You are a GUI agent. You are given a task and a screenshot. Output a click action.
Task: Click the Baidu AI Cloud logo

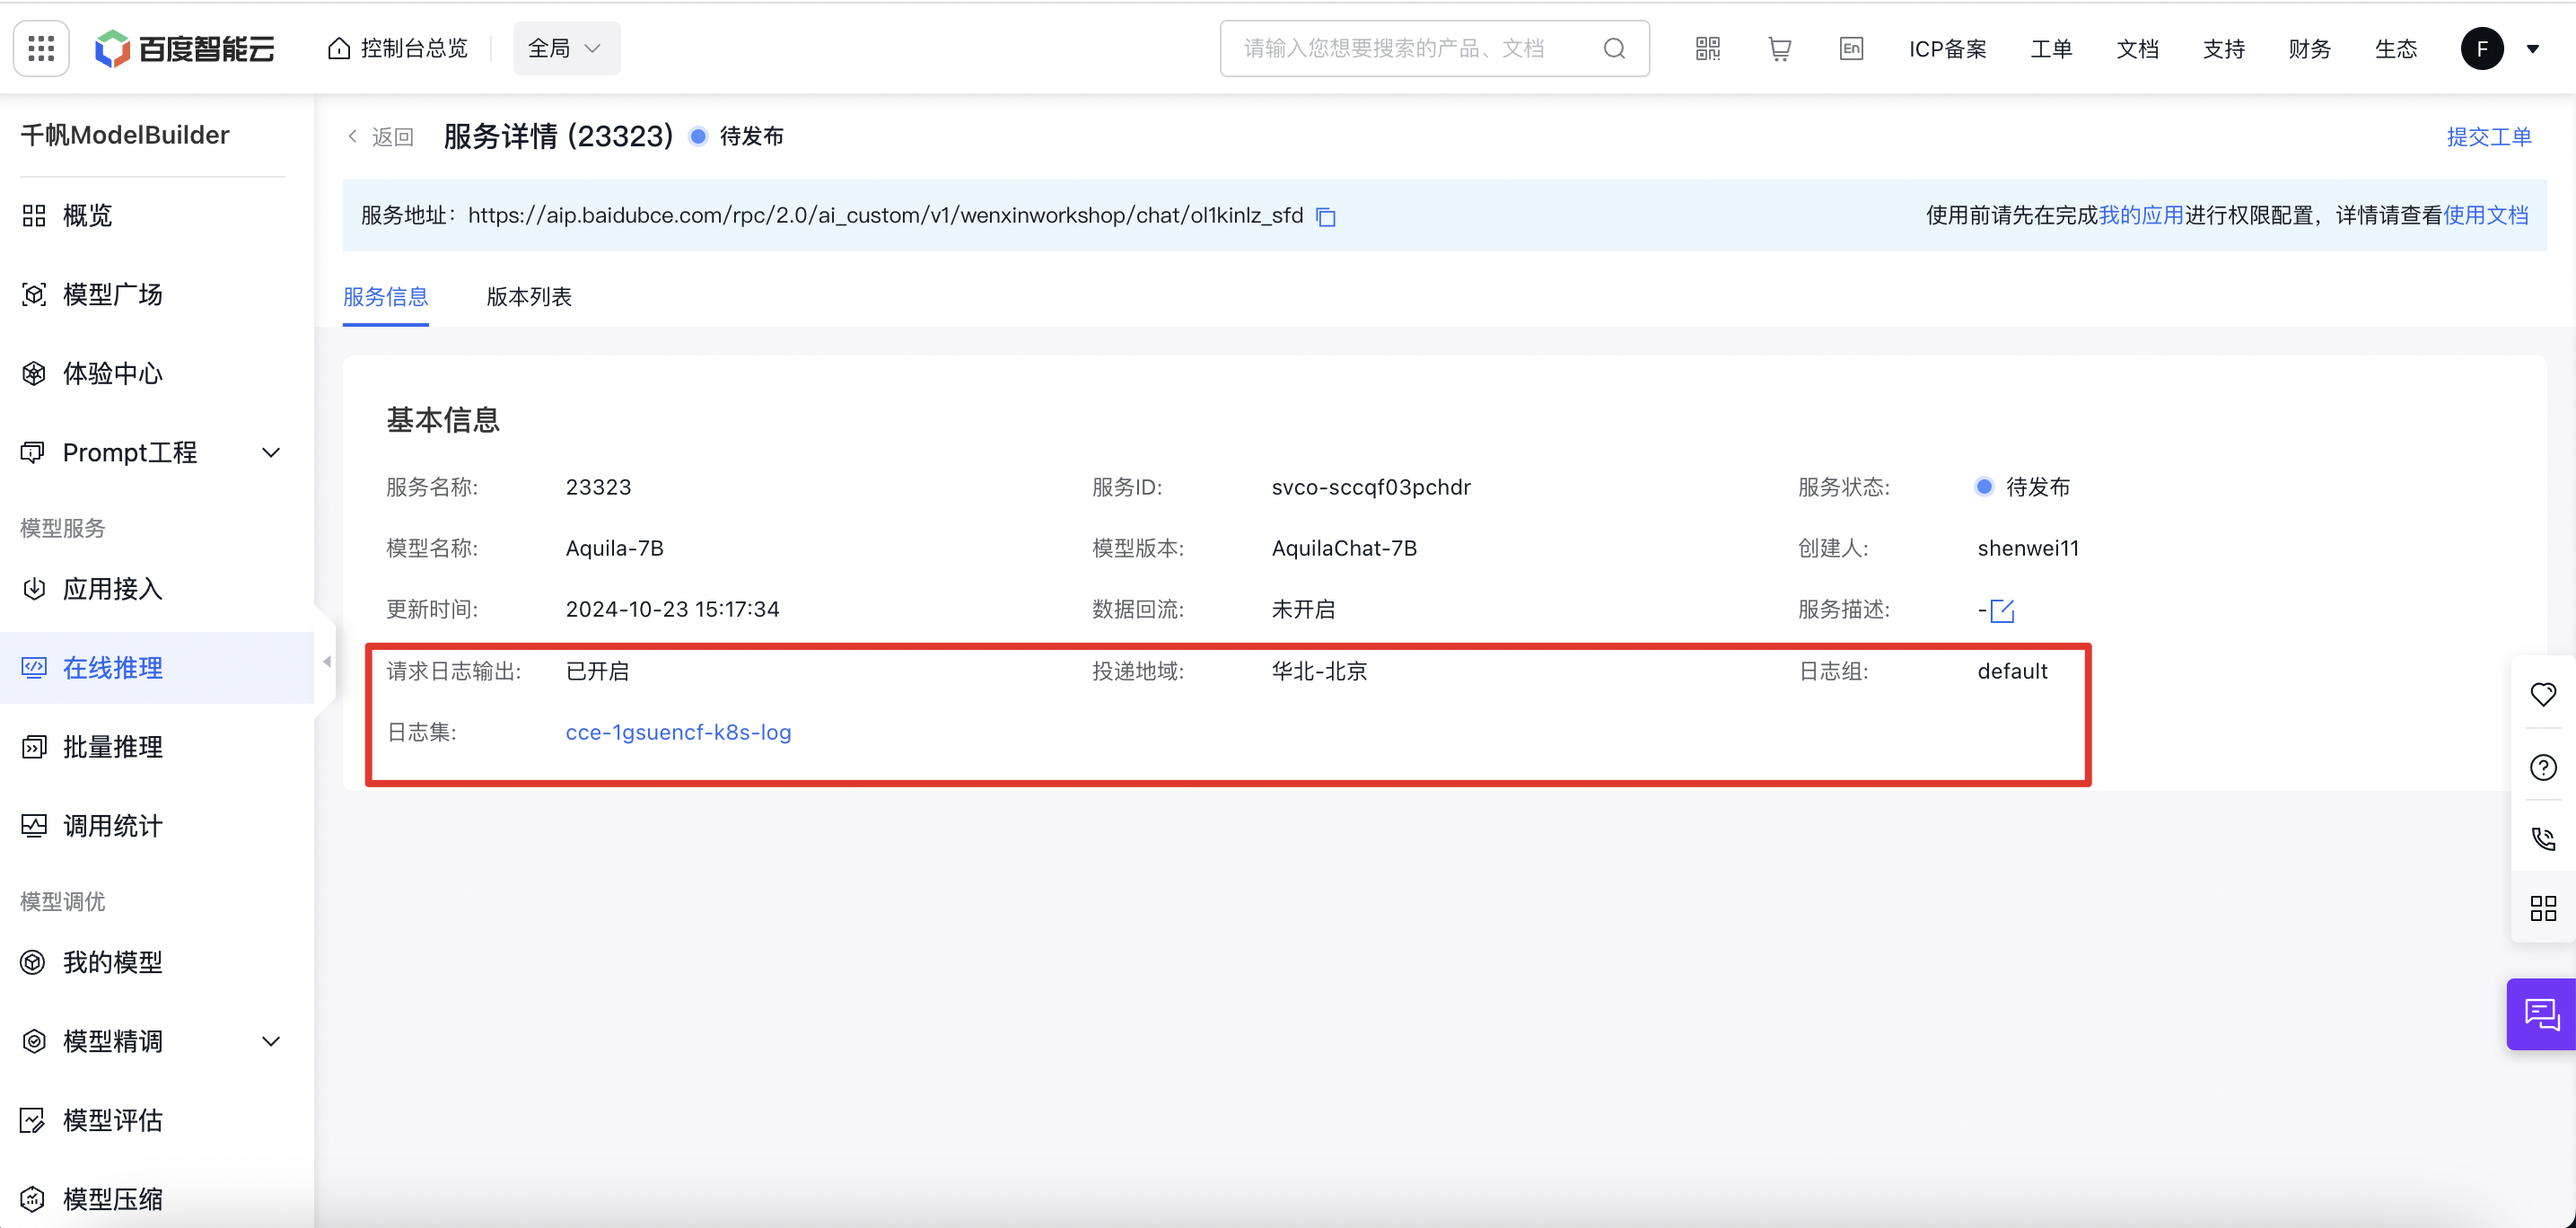[185, 48]
